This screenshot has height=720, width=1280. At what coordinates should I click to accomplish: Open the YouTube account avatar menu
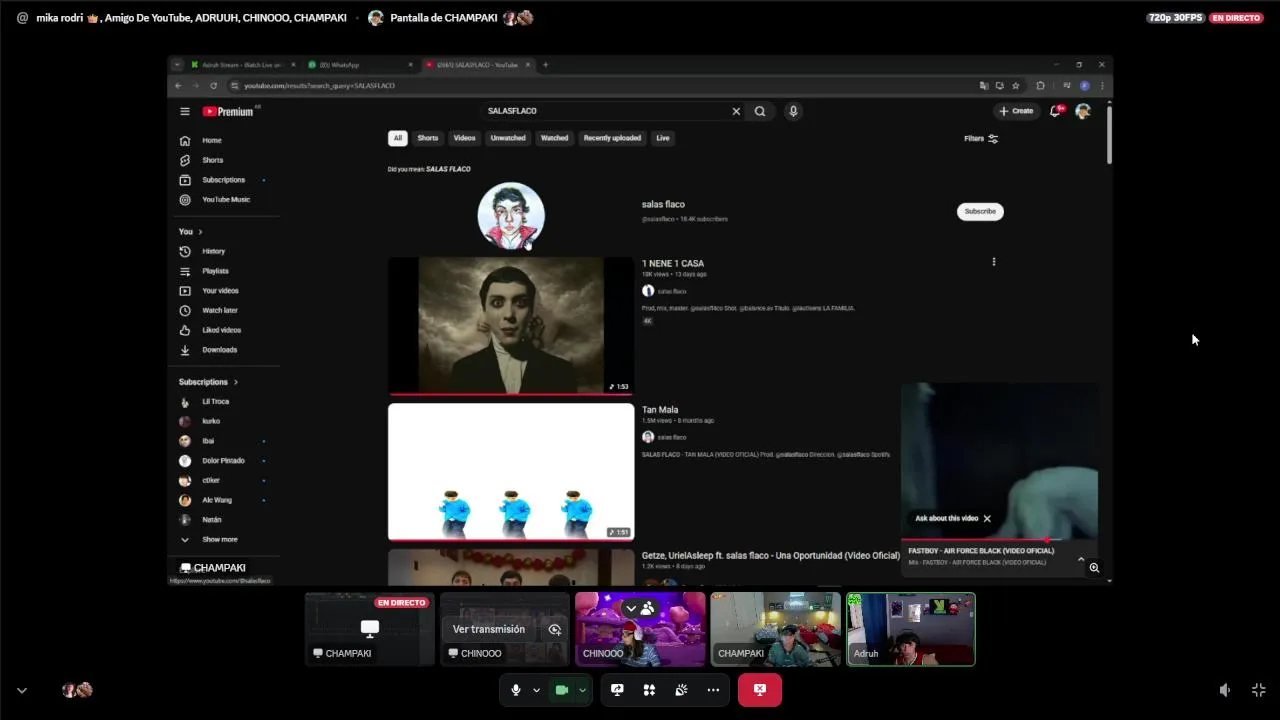pyautogui.click(x=1083, y=111)
